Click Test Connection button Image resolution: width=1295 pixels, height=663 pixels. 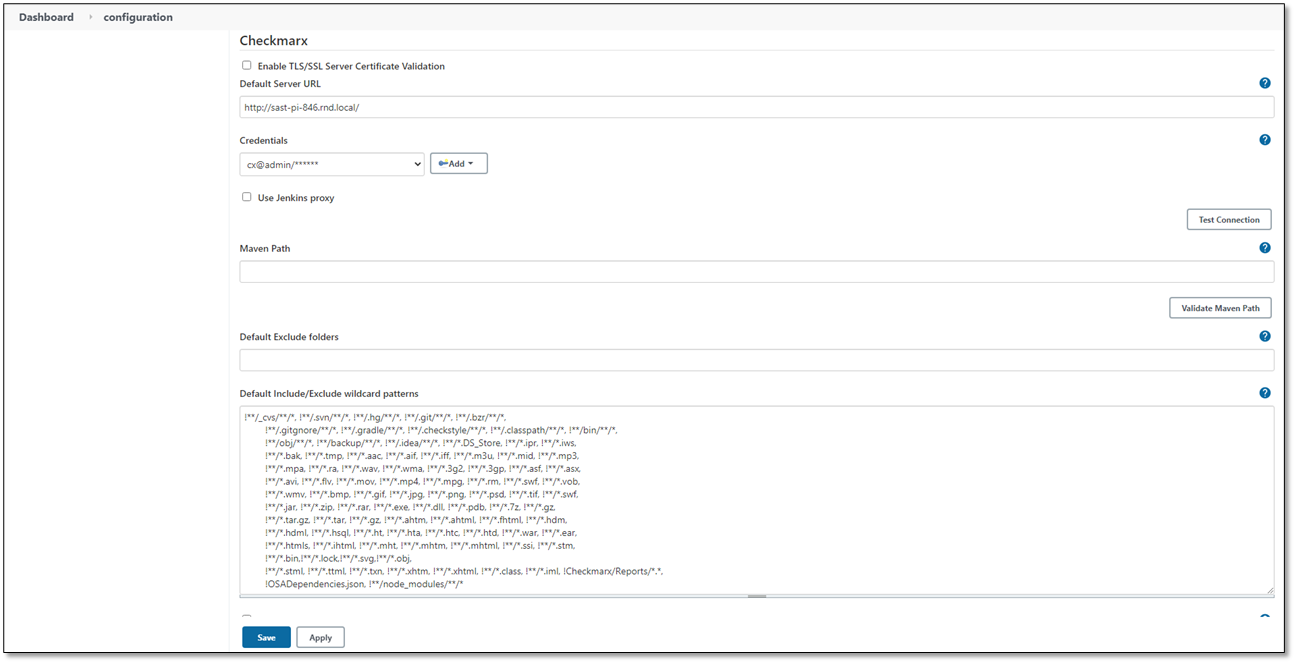(1229, 220)
